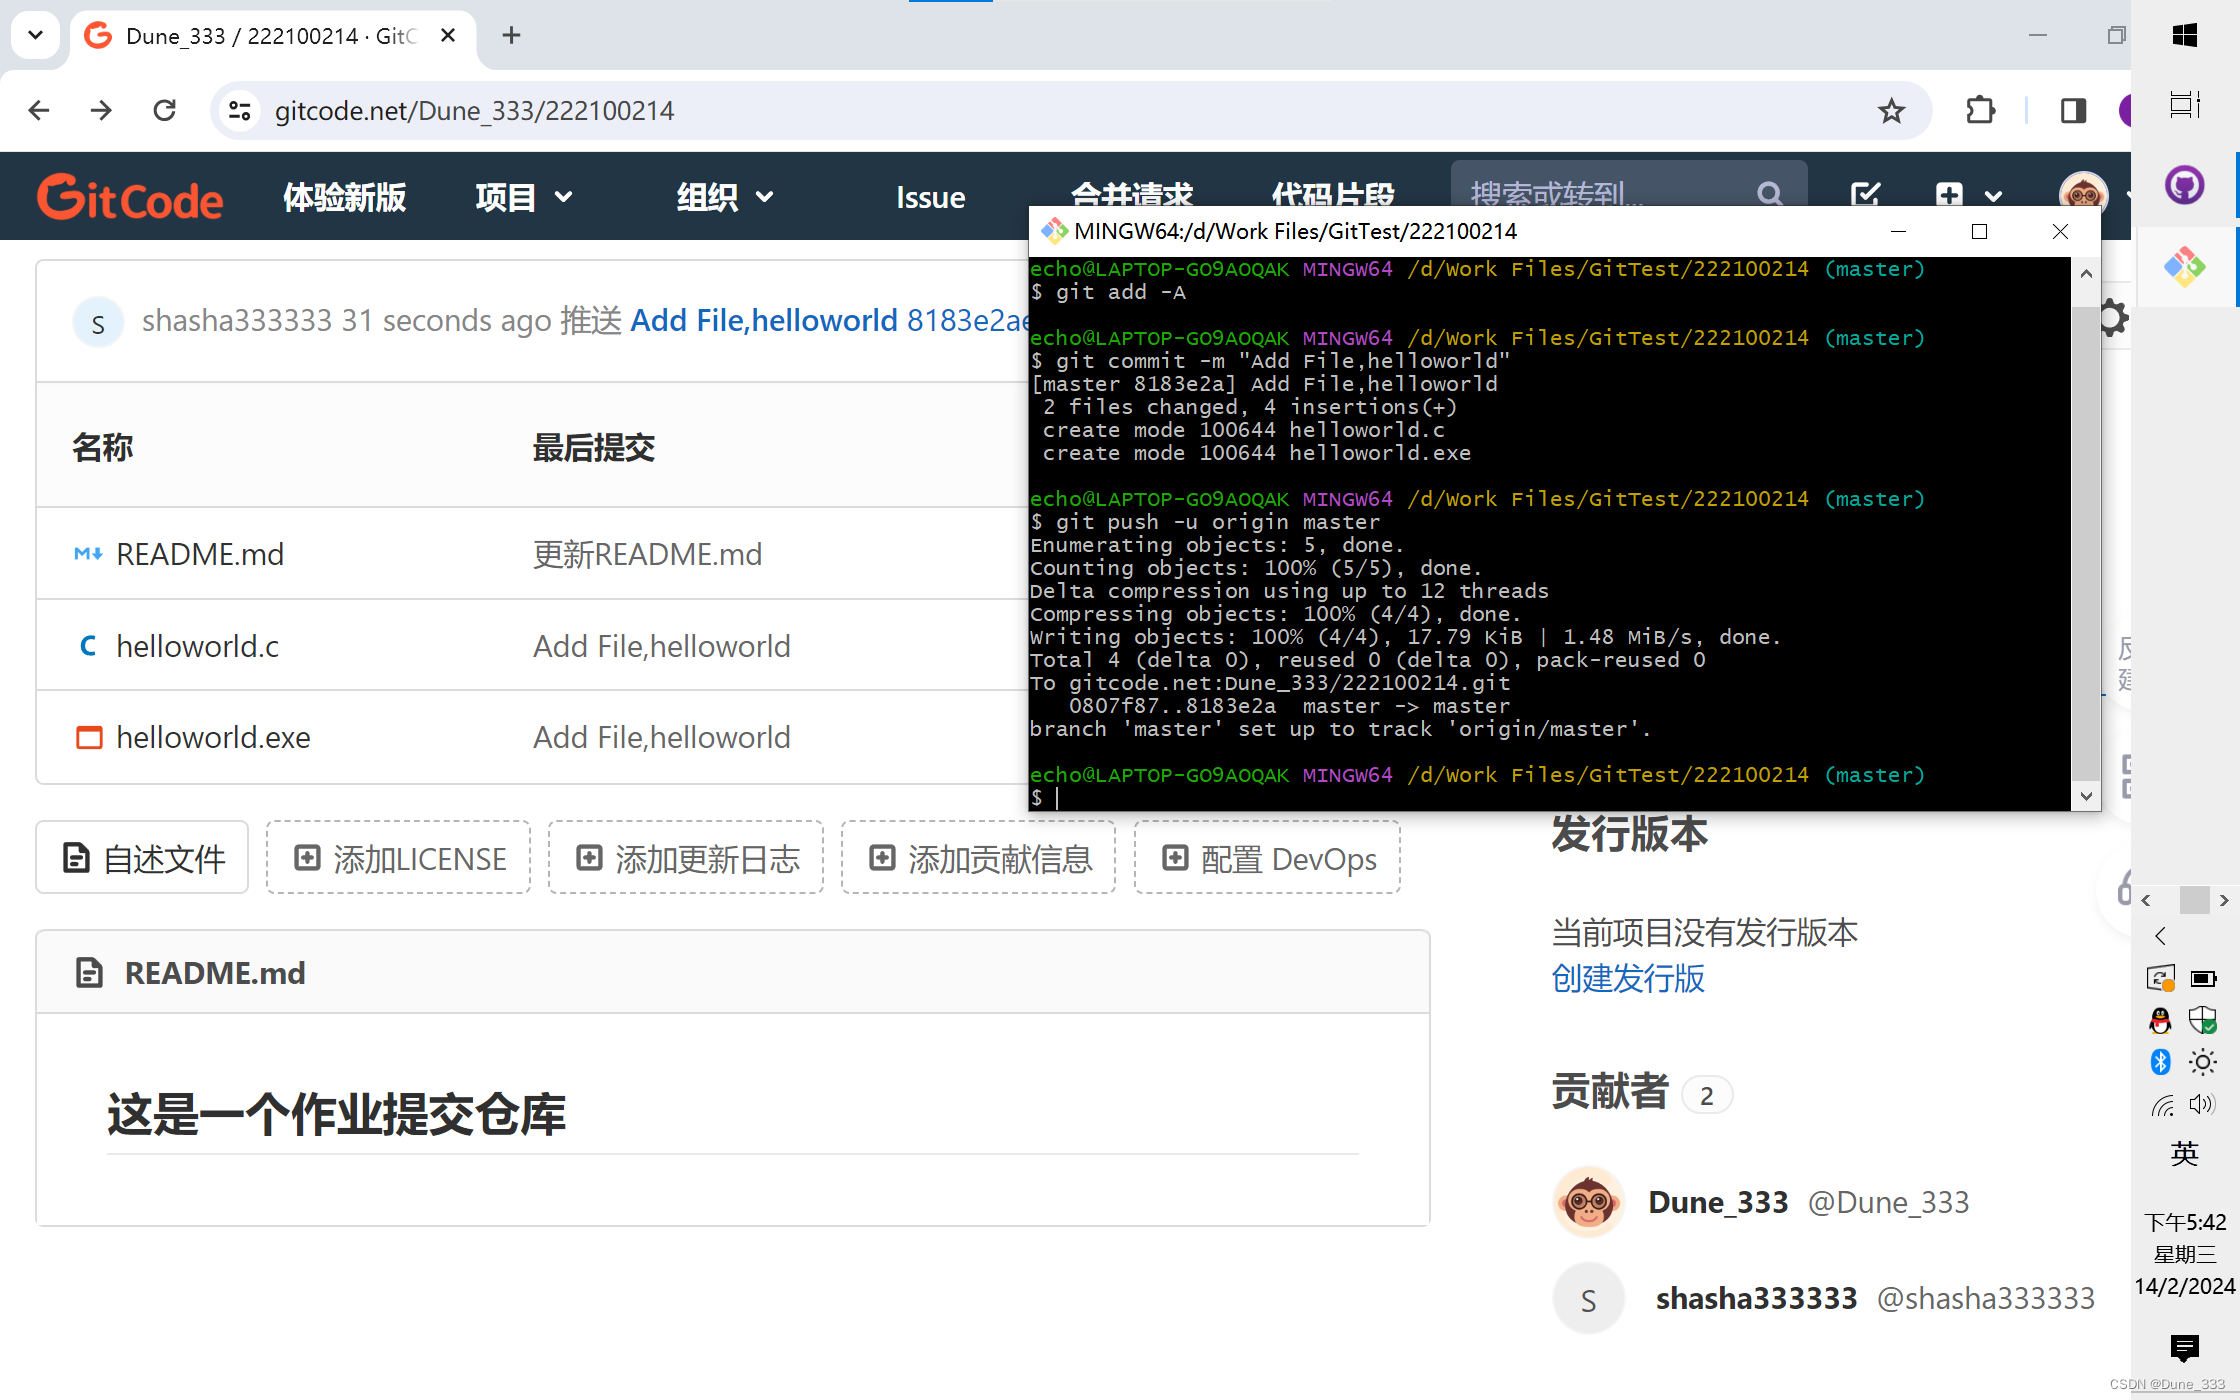Go back in browser history
The width and height of the screenshot is (2240, 1400).
39,110
